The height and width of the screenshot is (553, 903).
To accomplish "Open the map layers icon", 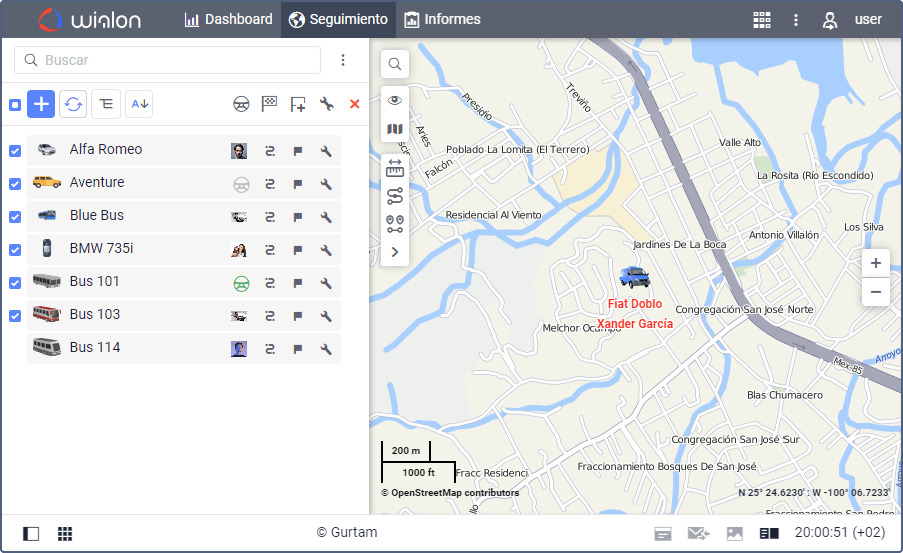I will click(395, 129).
